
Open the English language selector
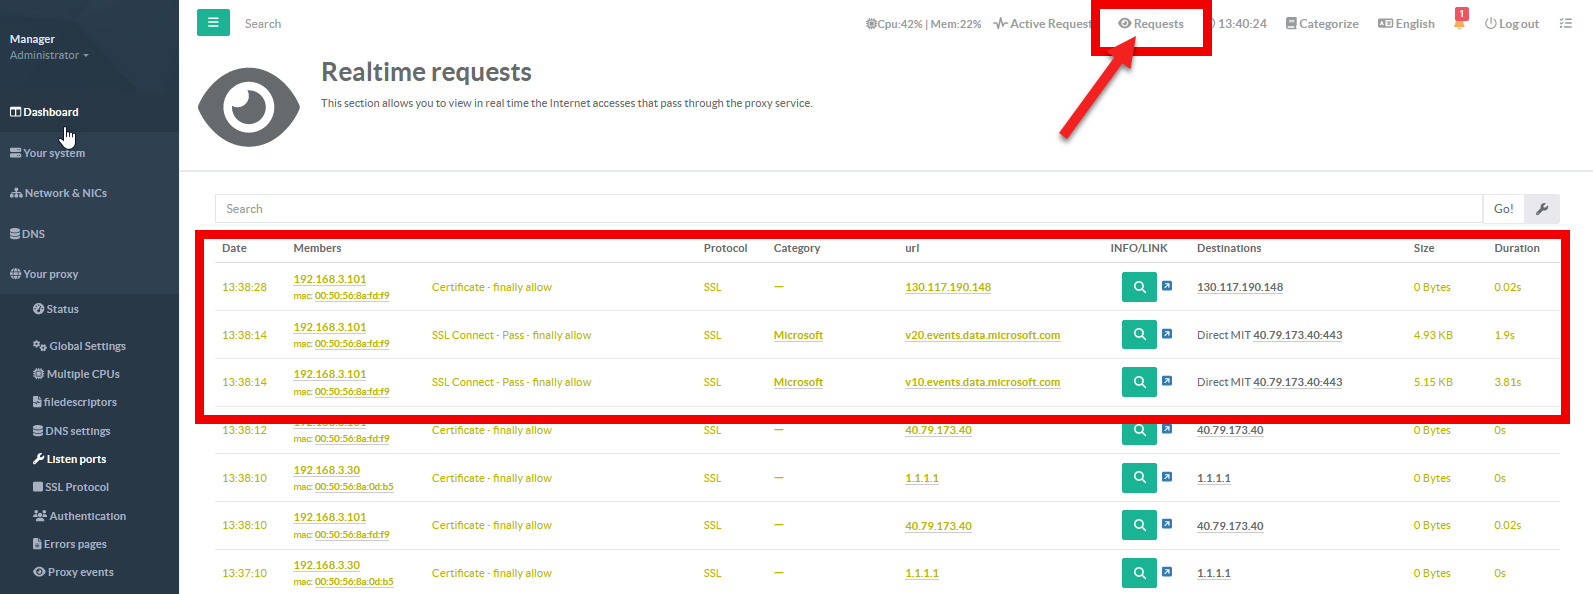pos(1406,24)
